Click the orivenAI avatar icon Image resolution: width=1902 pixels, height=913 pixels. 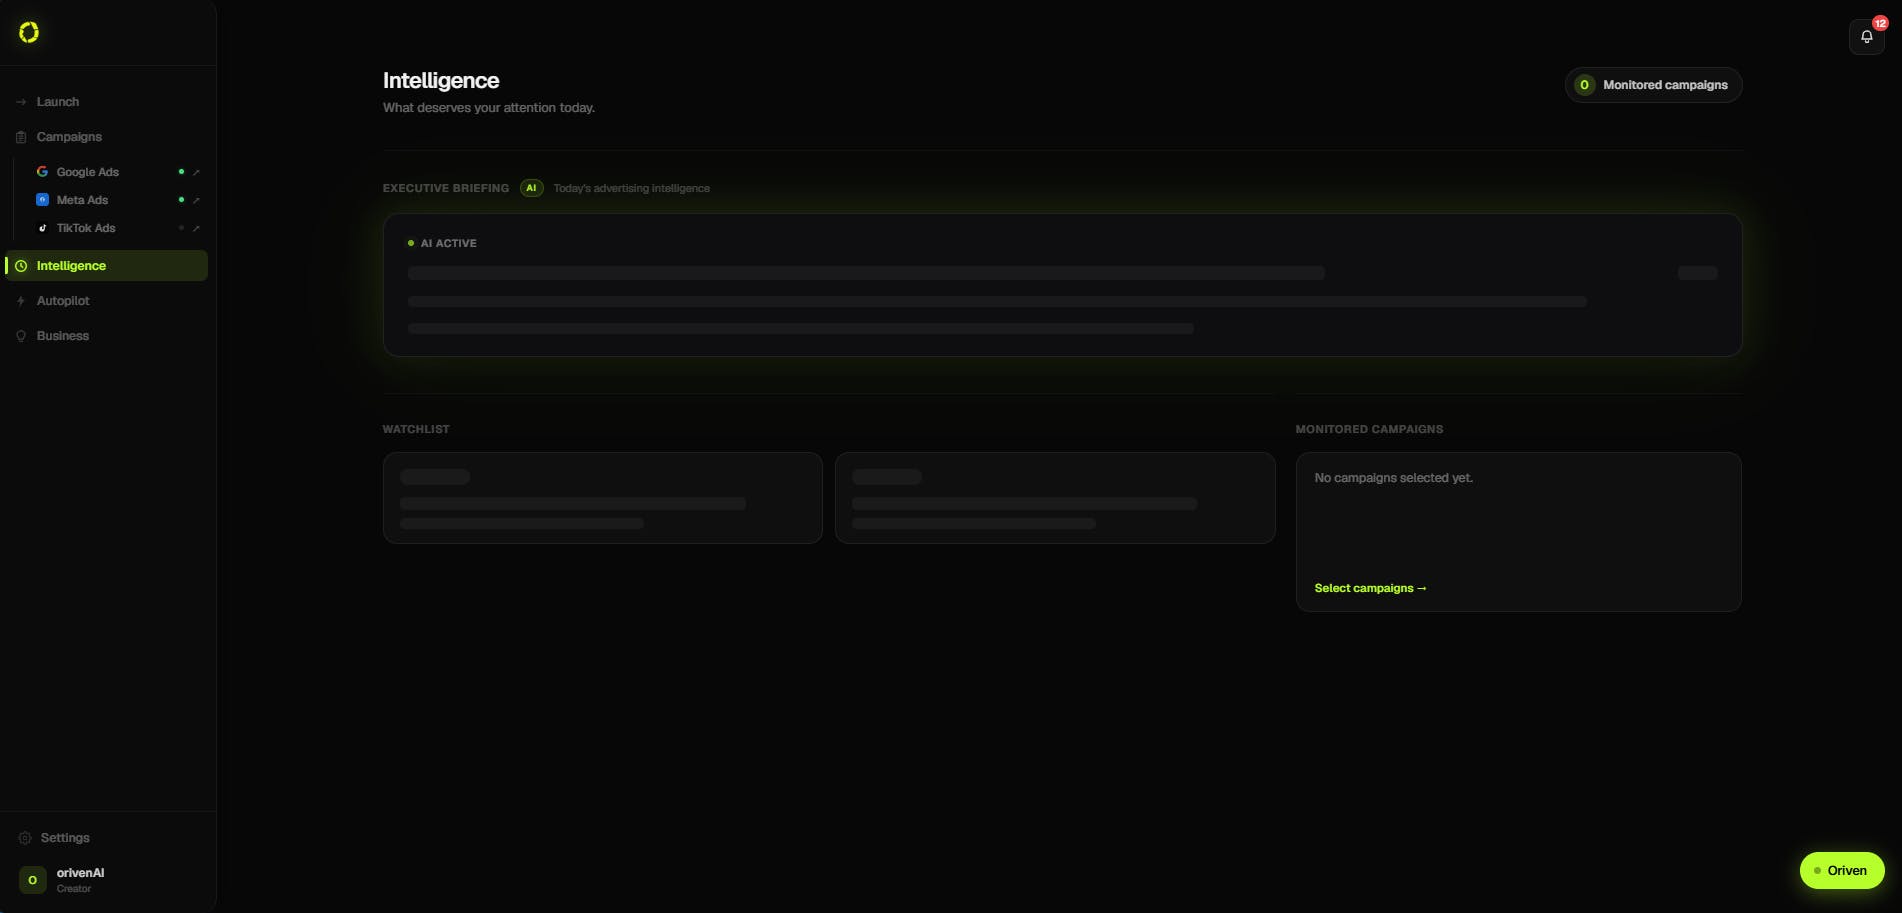(x=32, y=880)
